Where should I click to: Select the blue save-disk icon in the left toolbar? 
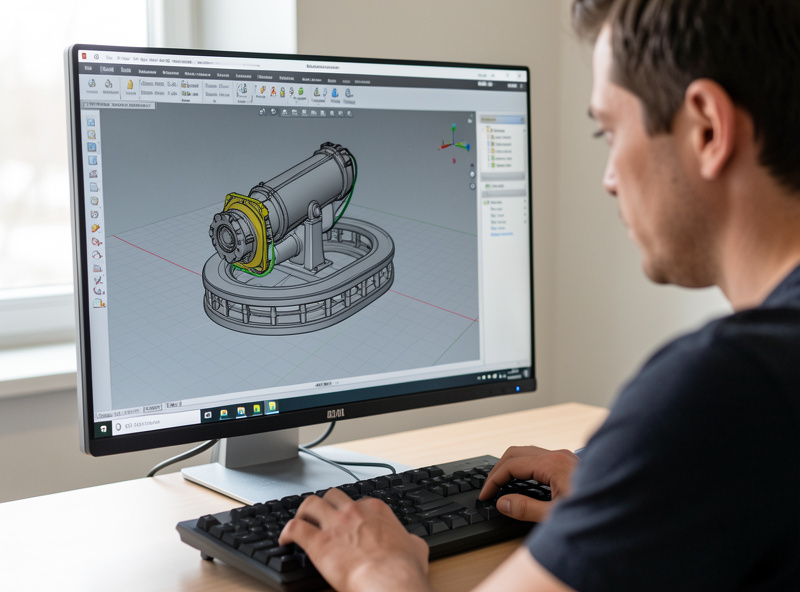click(x=92, y=147)
